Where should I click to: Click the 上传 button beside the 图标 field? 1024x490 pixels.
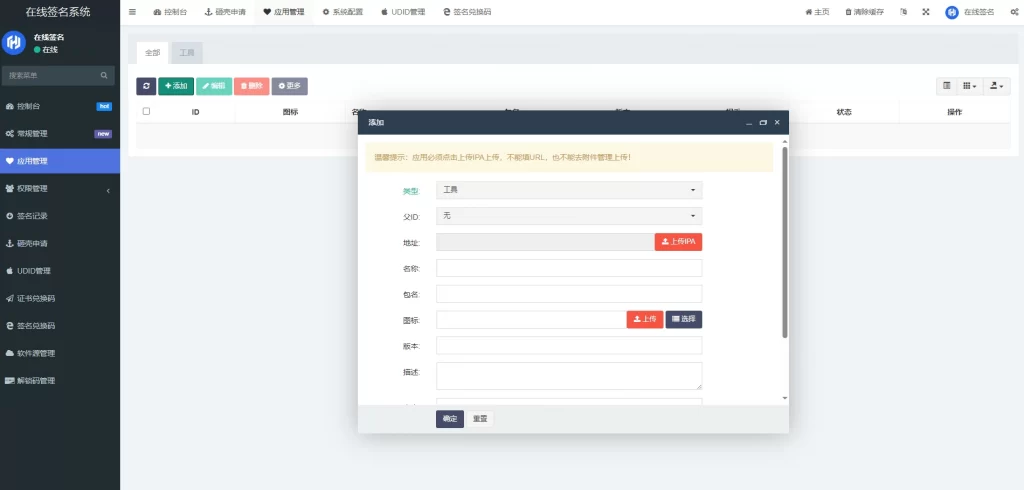click(x=645, y=319)
